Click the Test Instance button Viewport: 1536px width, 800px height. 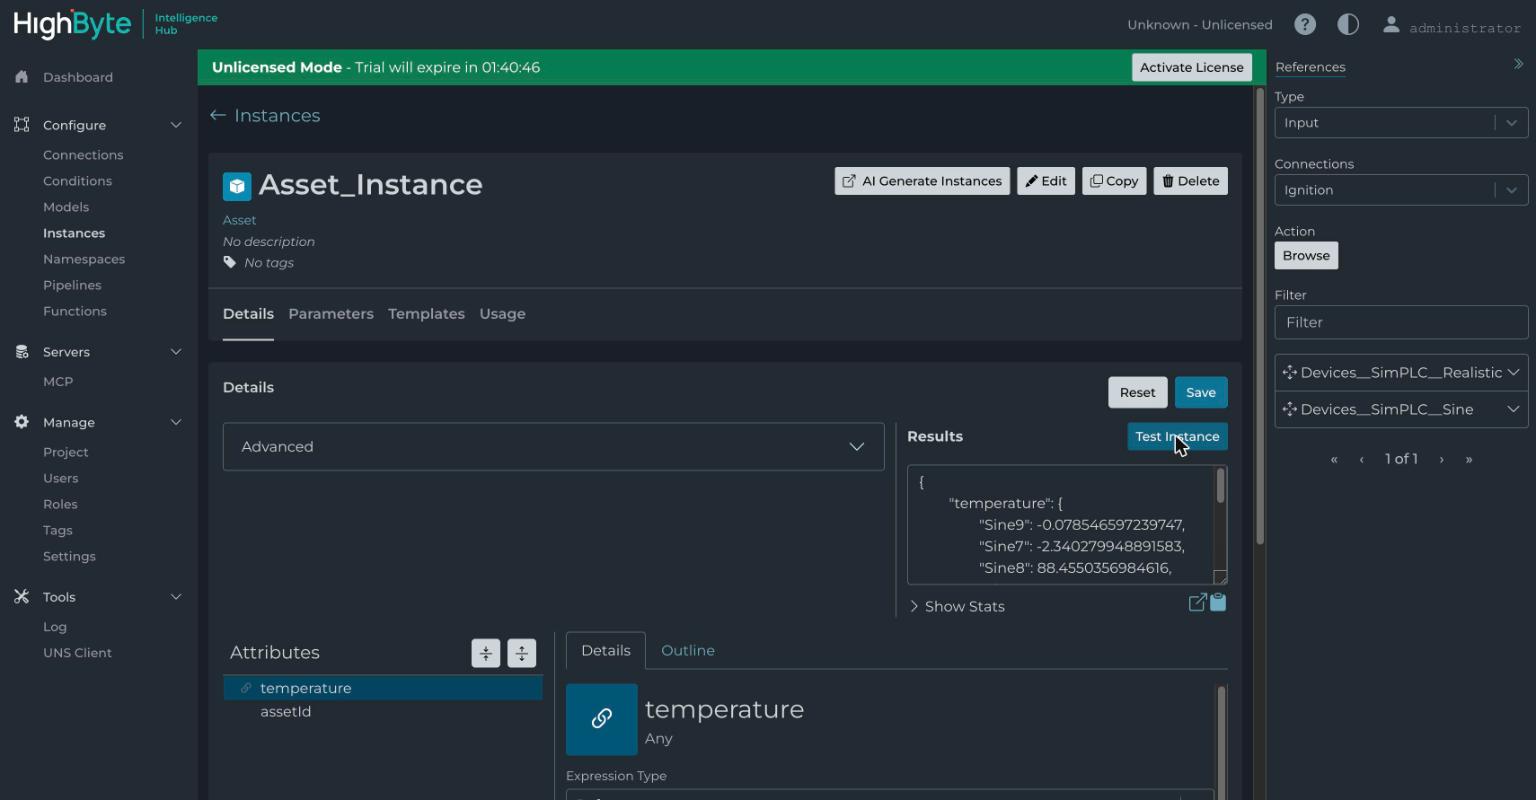[x=1177, y=436]
